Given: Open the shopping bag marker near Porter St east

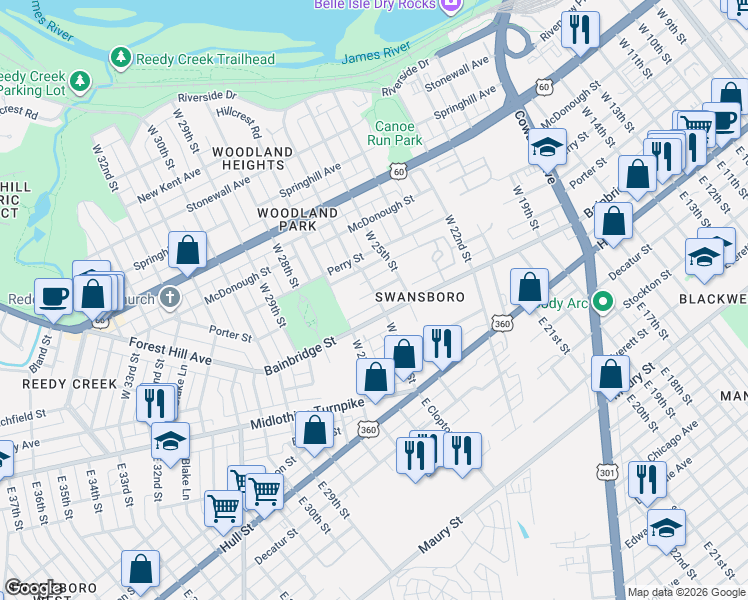Looking at the screenshot, I should (x=637, y=175).
